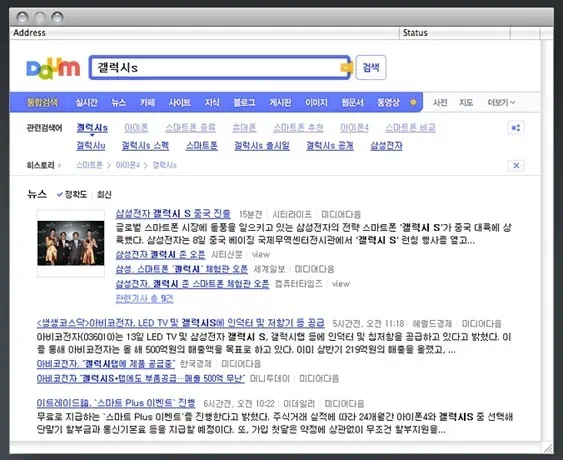This screenshot has width=563, height=460.
Task: Click related search 갤럭시s 출시일
Action: pyautogui.click(x=262, y=146)
